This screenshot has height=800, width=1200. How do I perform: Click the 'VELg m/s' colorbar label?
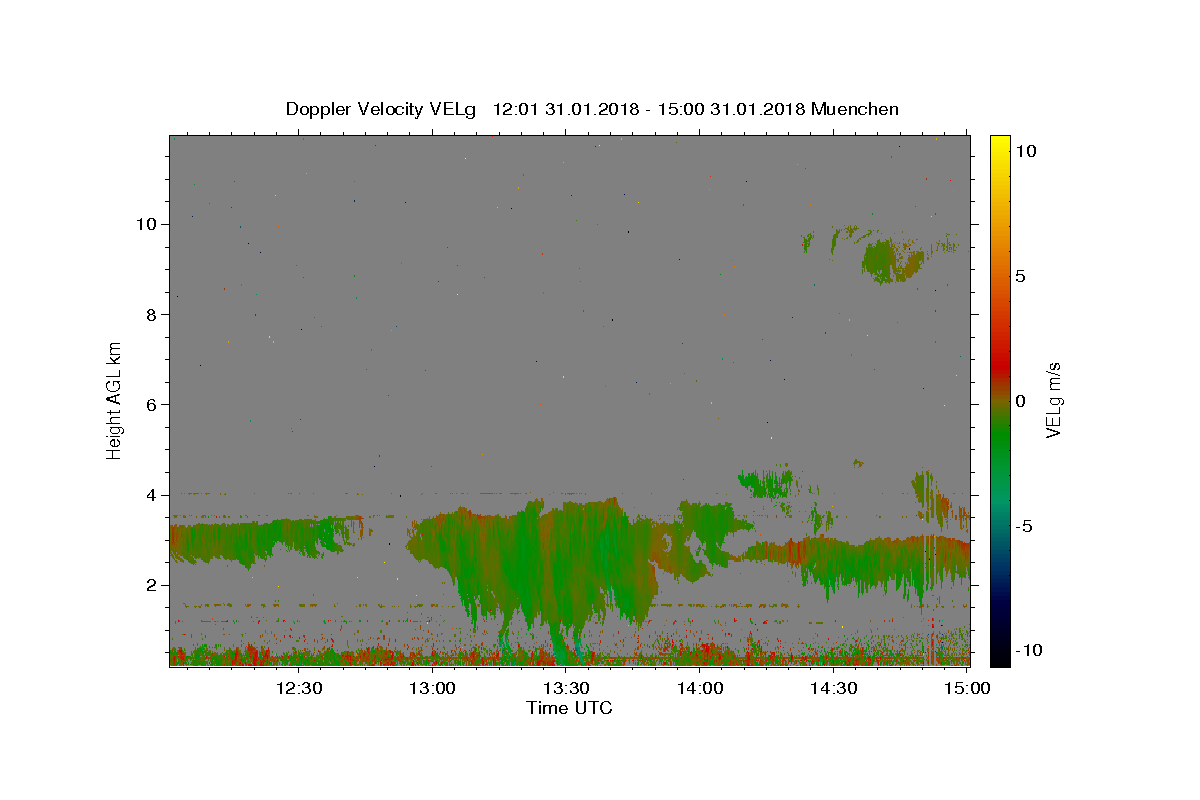tap(1053, 400)
